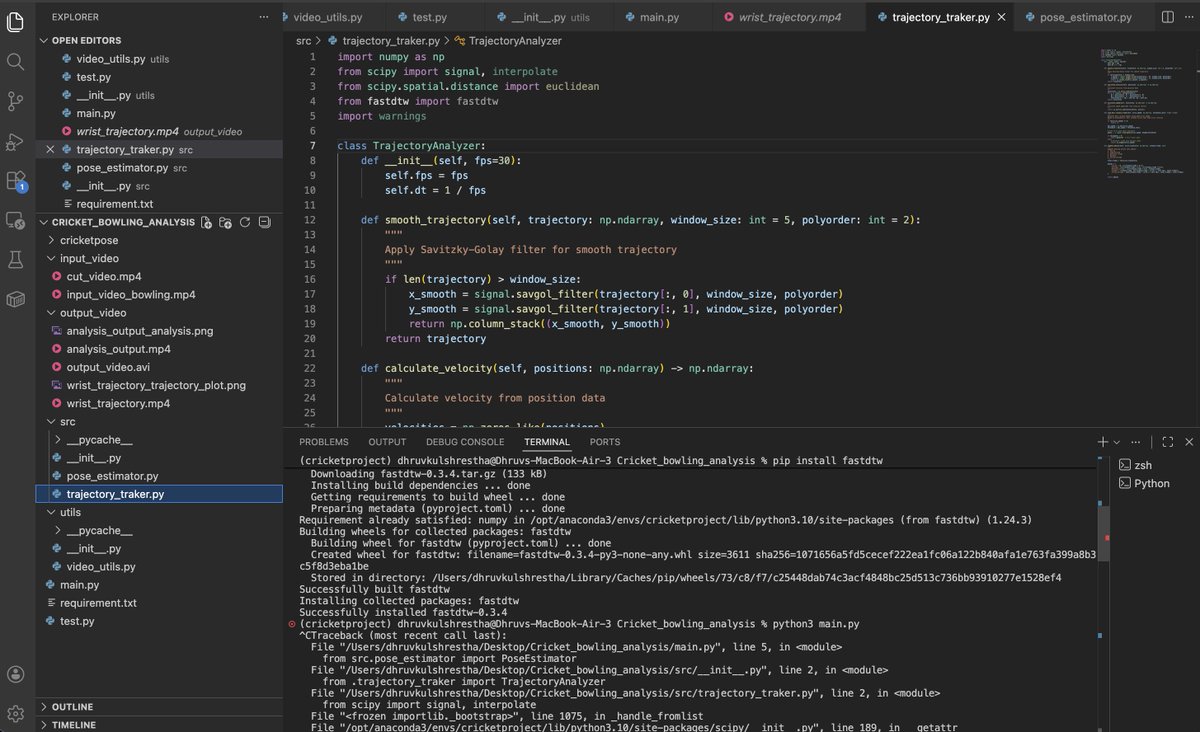Open the Ports panel tab
The image size is (1200, 732).
coord(605,442)
